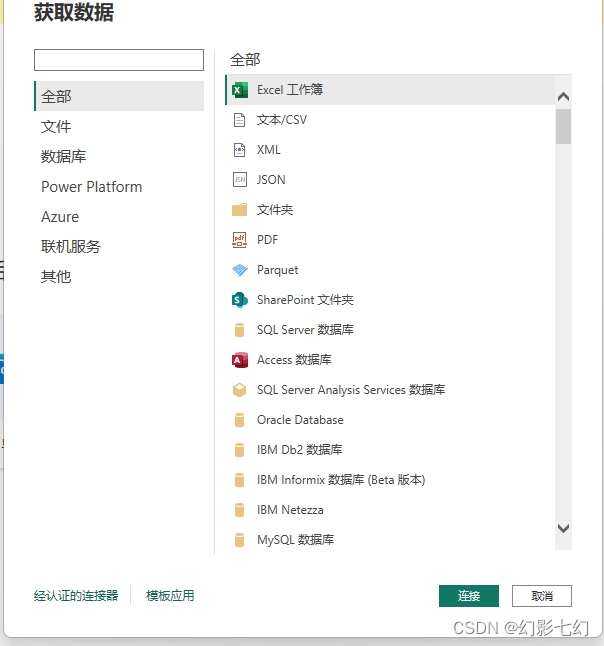Select the IBM Db2 database icon
The image size is (604, 646).
pyautogui.click(x=239, y=450)
